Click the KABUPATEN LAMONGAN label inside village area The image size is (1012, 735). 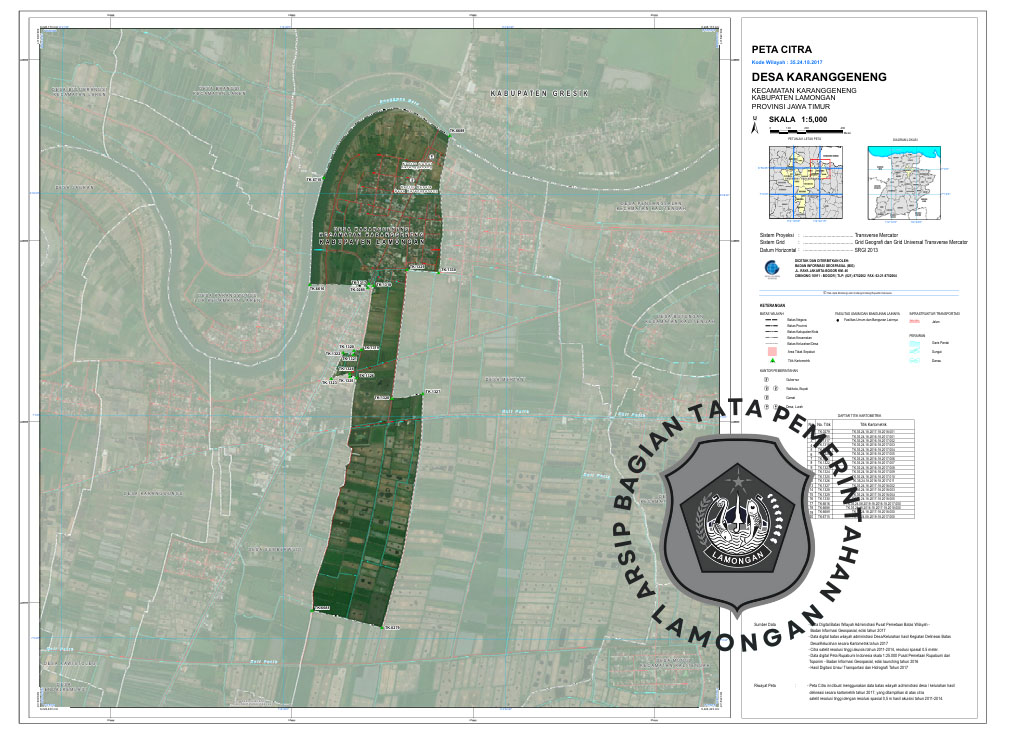coord(371,243)
